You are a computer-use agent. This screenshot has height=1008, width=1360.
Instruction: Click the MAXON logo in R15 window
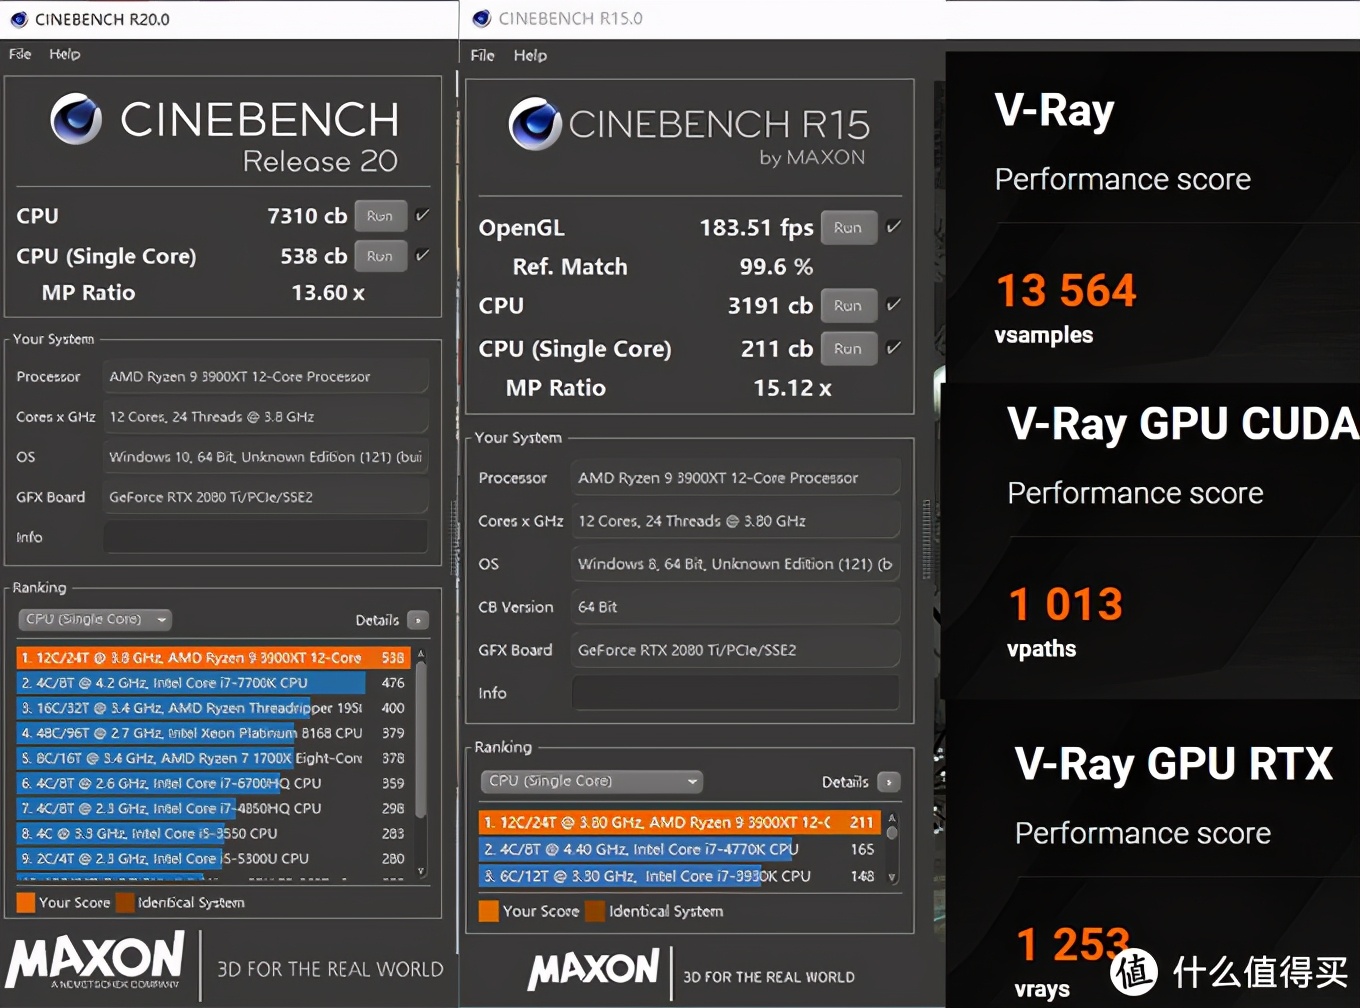(594, 970)
